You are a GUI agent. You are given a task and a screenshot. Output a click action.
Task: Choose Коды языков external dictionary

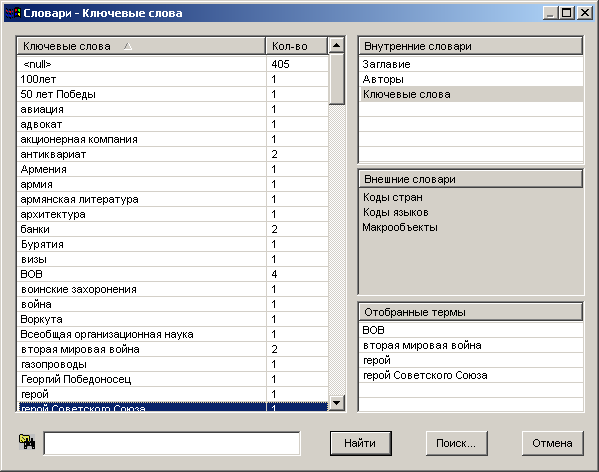[395, 212]
